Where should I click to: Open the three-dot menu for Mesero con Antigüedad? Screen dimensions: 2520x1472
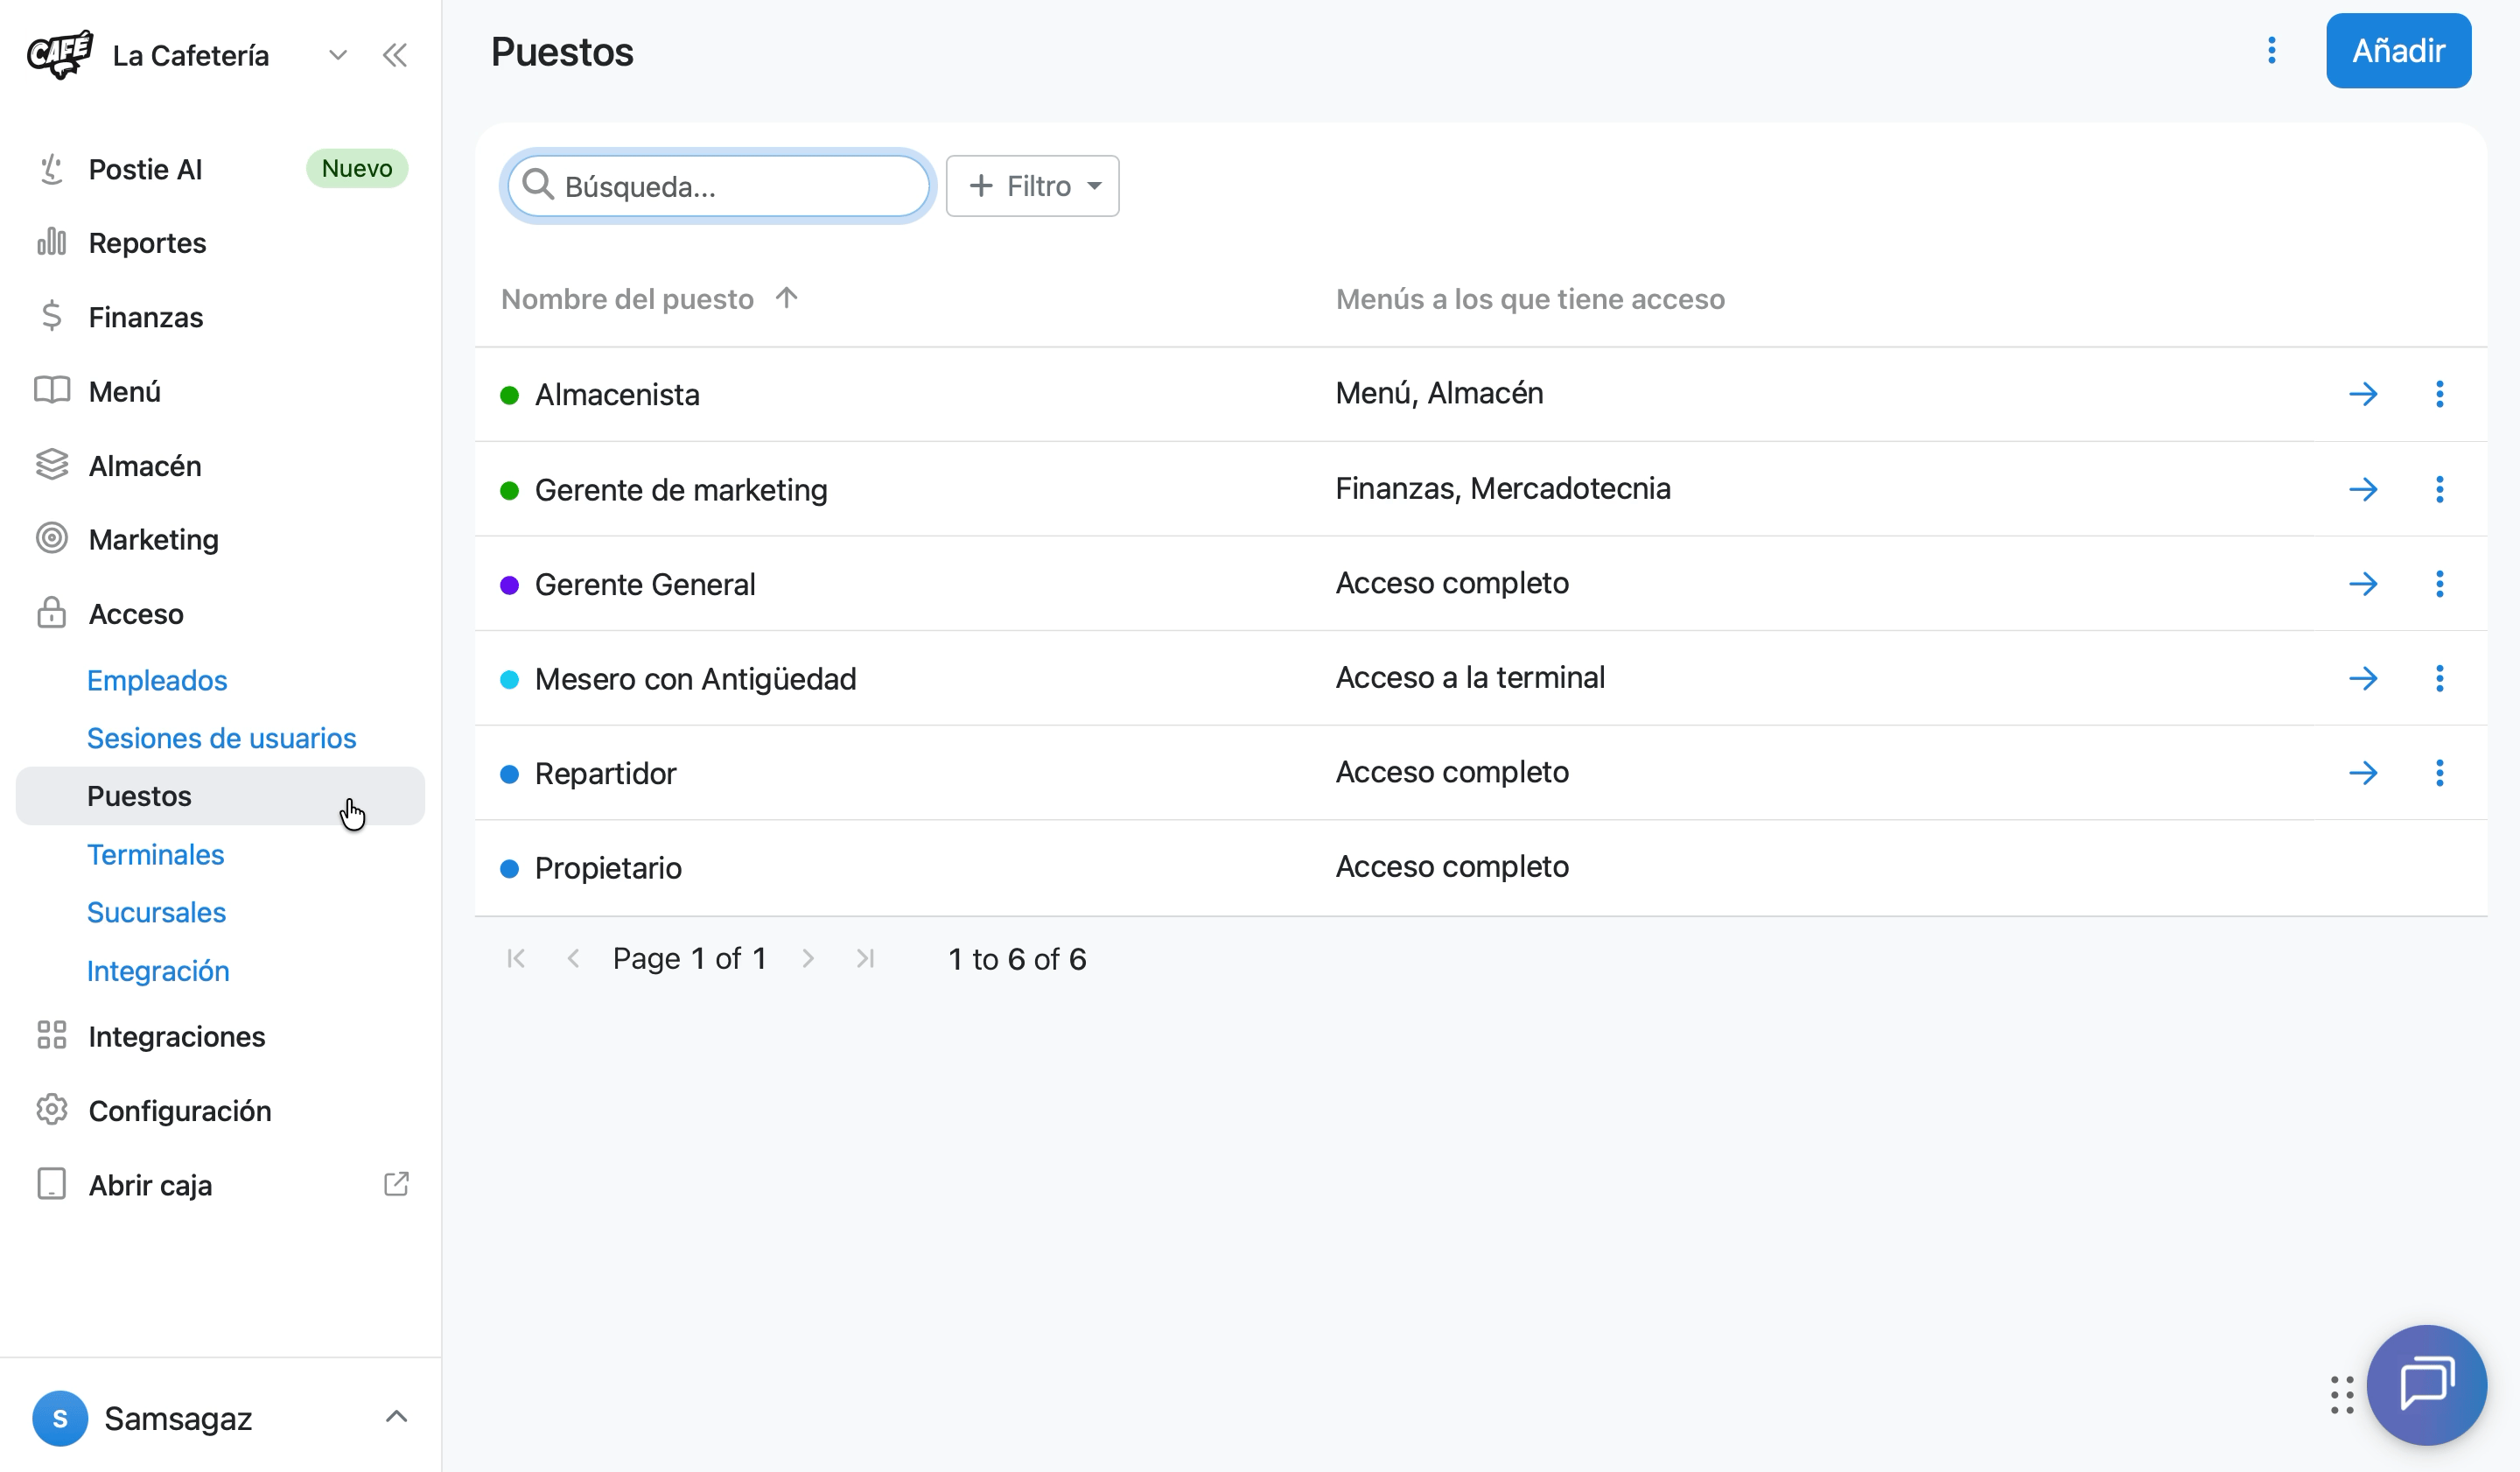point(2440,678)
